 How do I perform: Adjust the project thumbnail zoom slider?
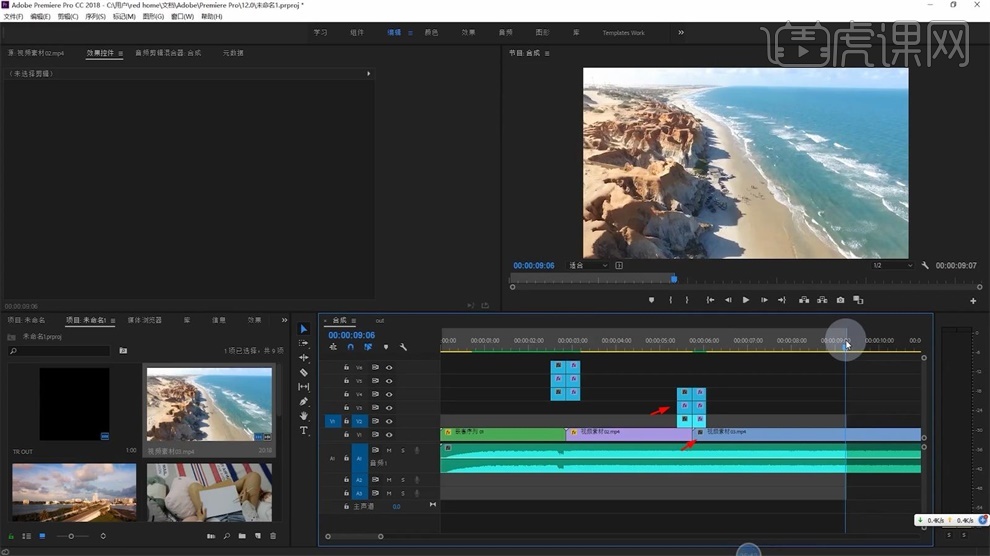coord(71,536)
